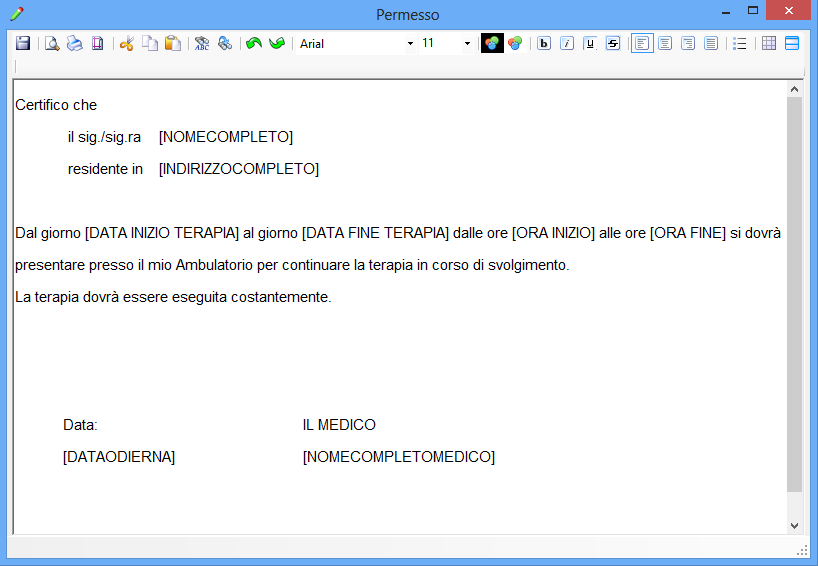
Task: Toggle strikethrough formatting
Action: tap(613, 43)
